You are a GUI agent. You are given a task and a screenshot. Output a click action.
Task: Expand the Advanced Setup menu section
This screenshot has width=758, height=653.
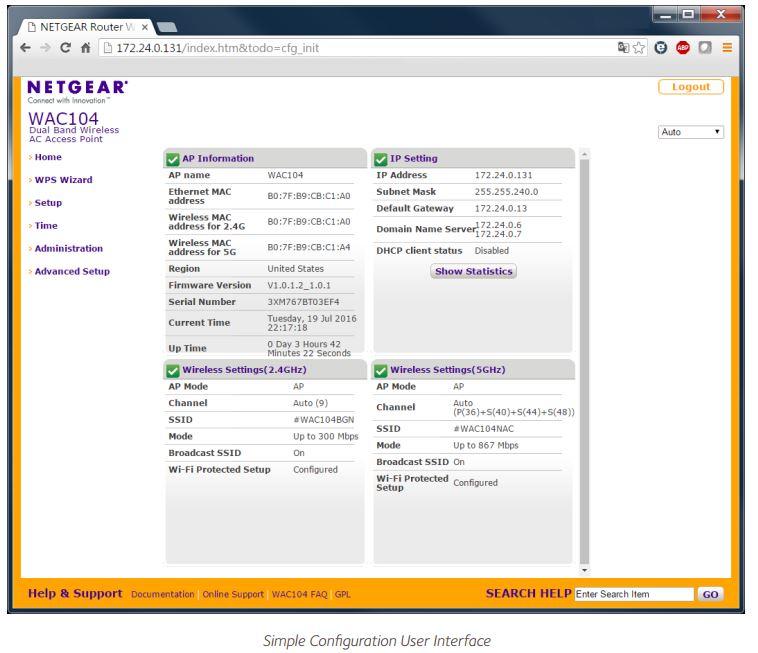(71, 271)
